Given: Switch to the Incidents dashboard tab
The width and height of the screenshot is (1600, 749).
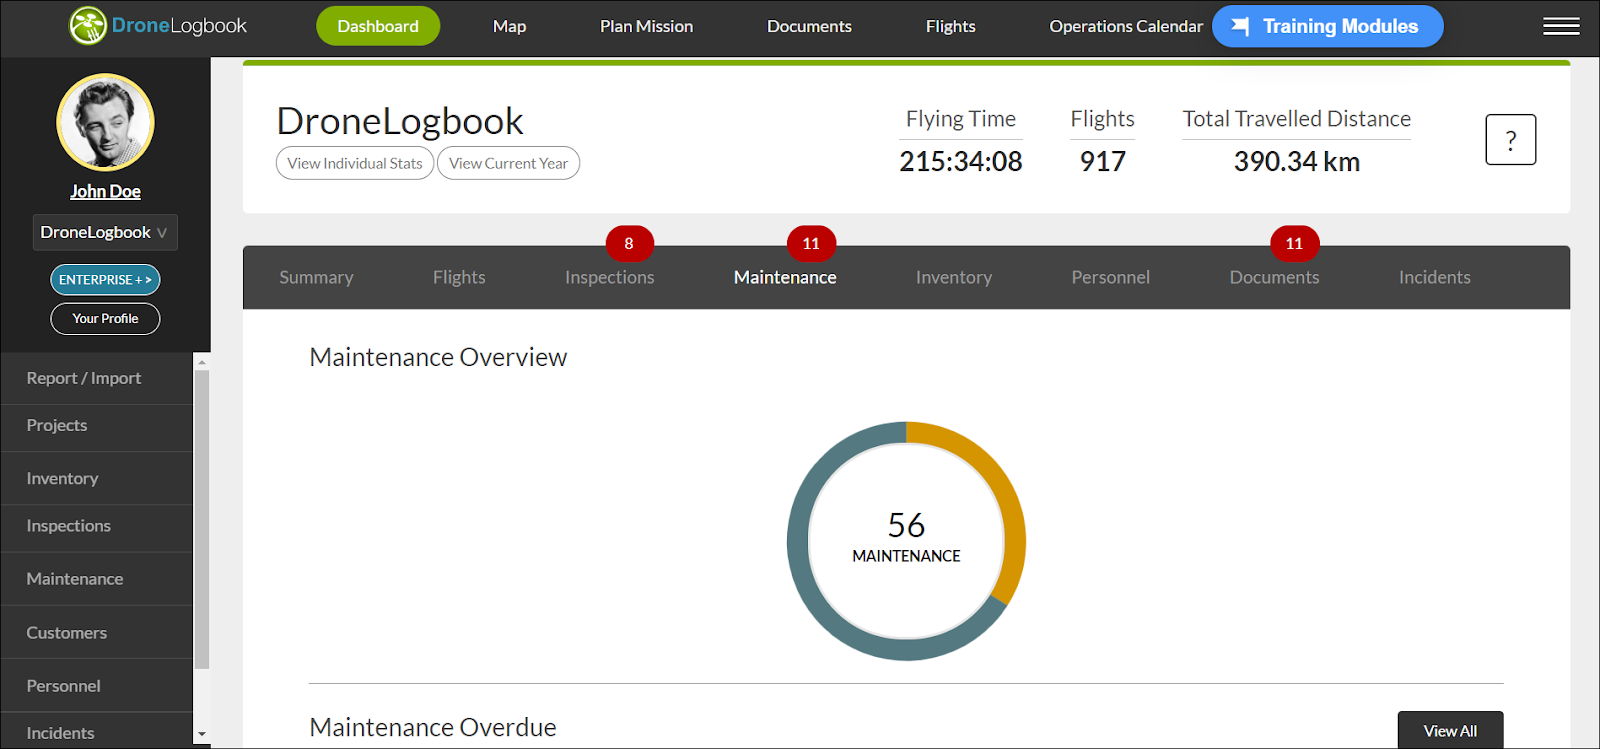Looking at the screenshot, I should click(x=1434, y=277).
